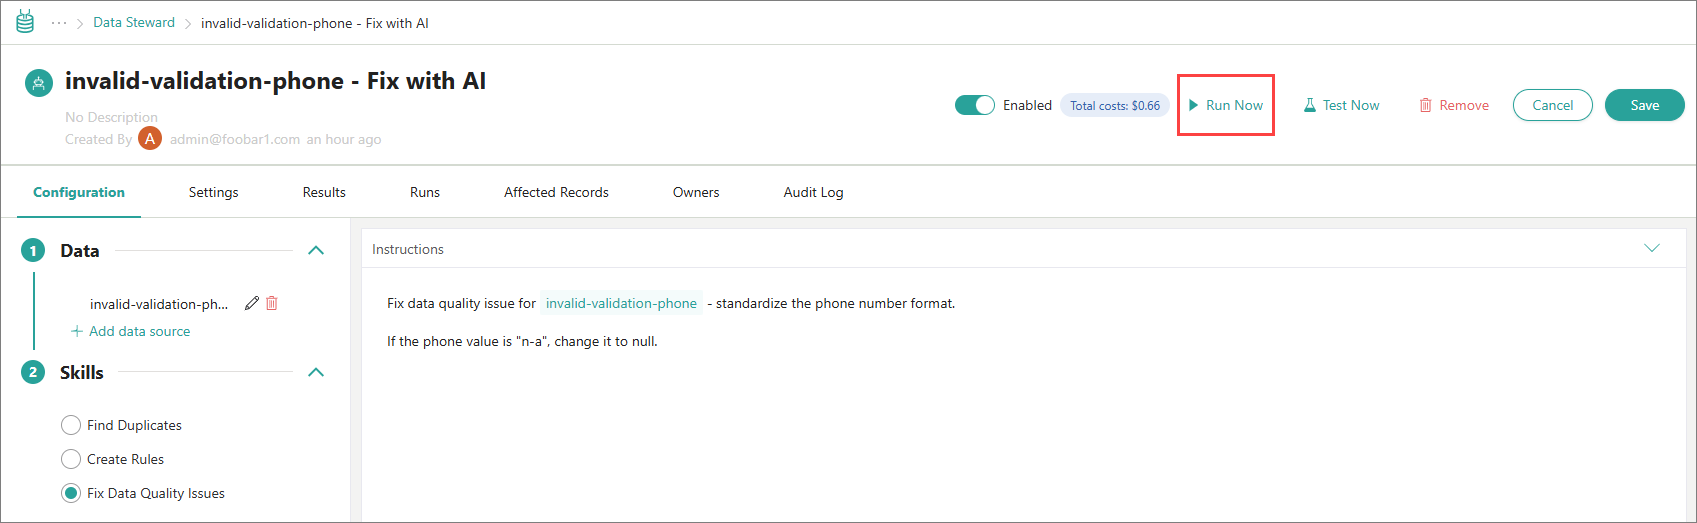
Task: Collapse the Data section
Action: pyautogui.click(x=316, y=250)
